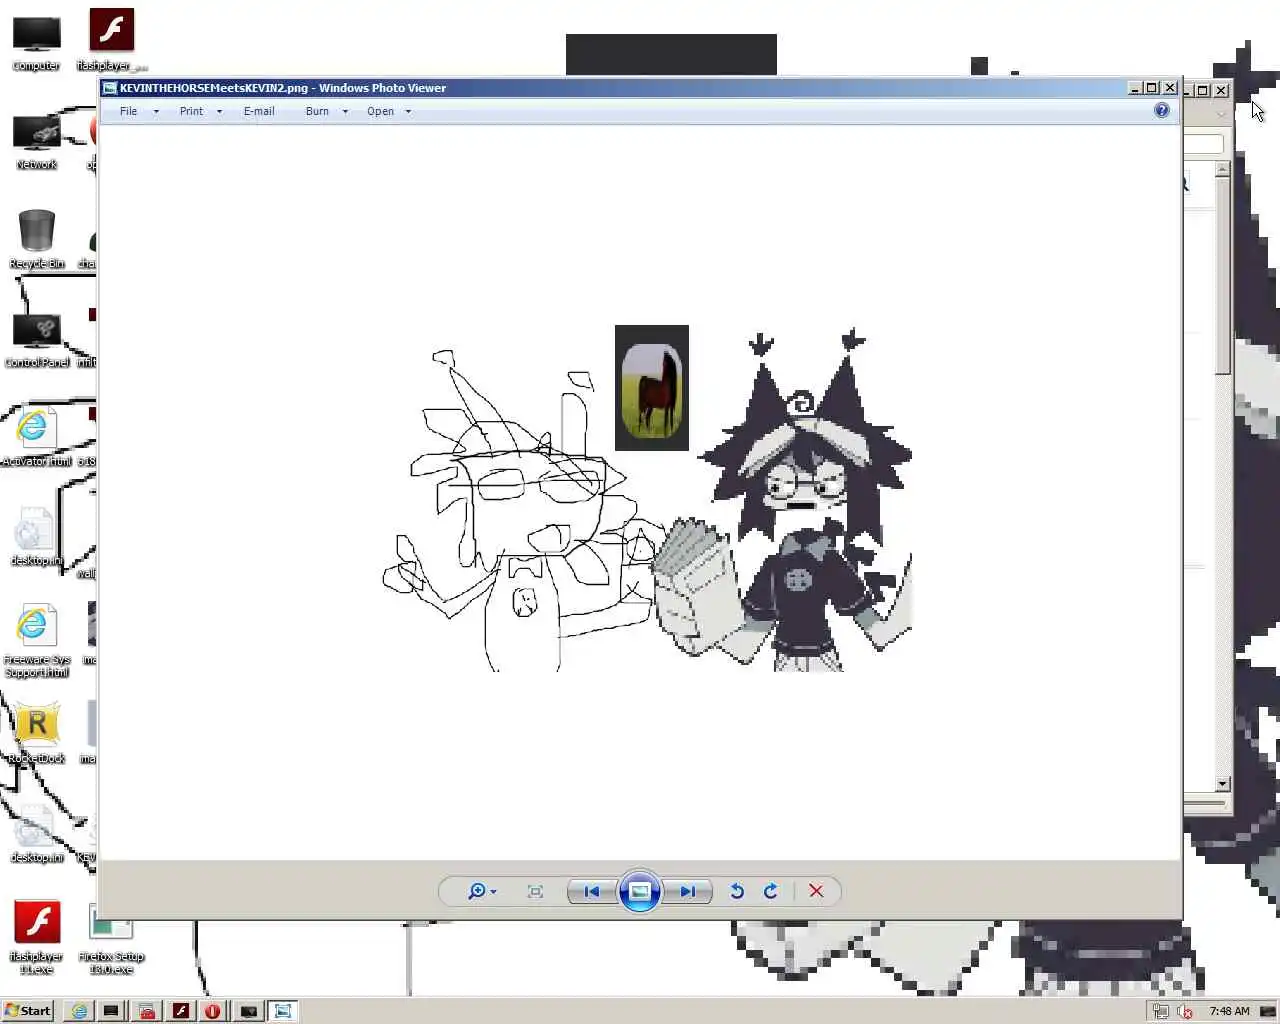Screen dimensions: 1280x1024
Task: Click the background window's vertical scrollbar thumb
Action: 1223,278
